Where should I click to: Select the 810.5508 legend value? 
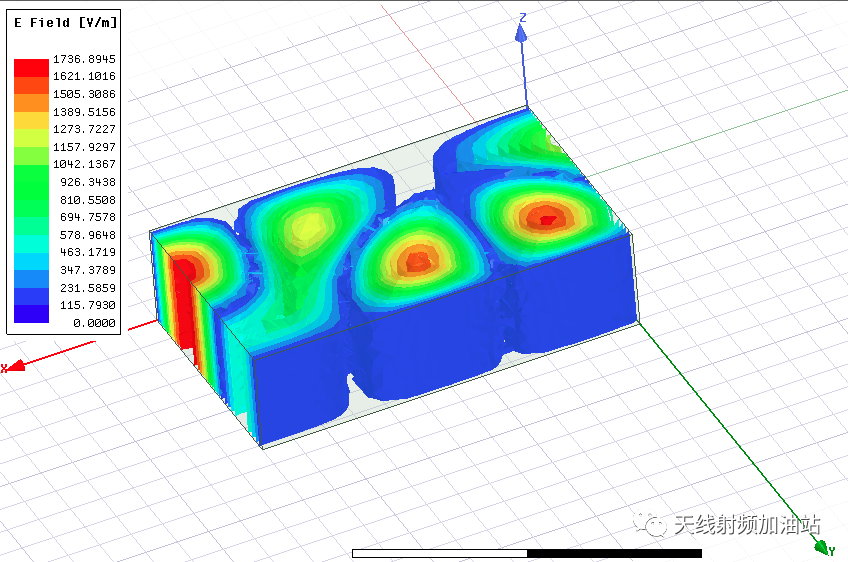[x=88, y=200]
